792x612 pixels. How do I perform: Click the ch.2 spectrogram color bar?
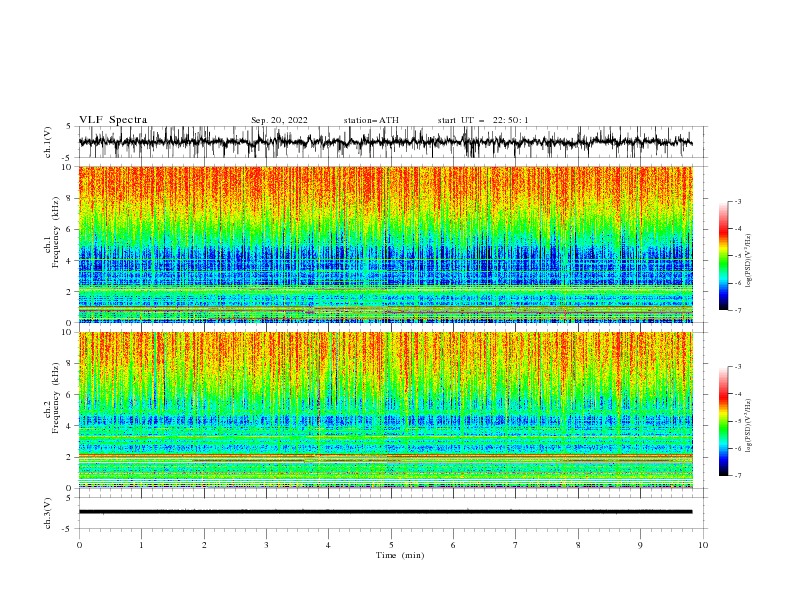pos(723,421)
